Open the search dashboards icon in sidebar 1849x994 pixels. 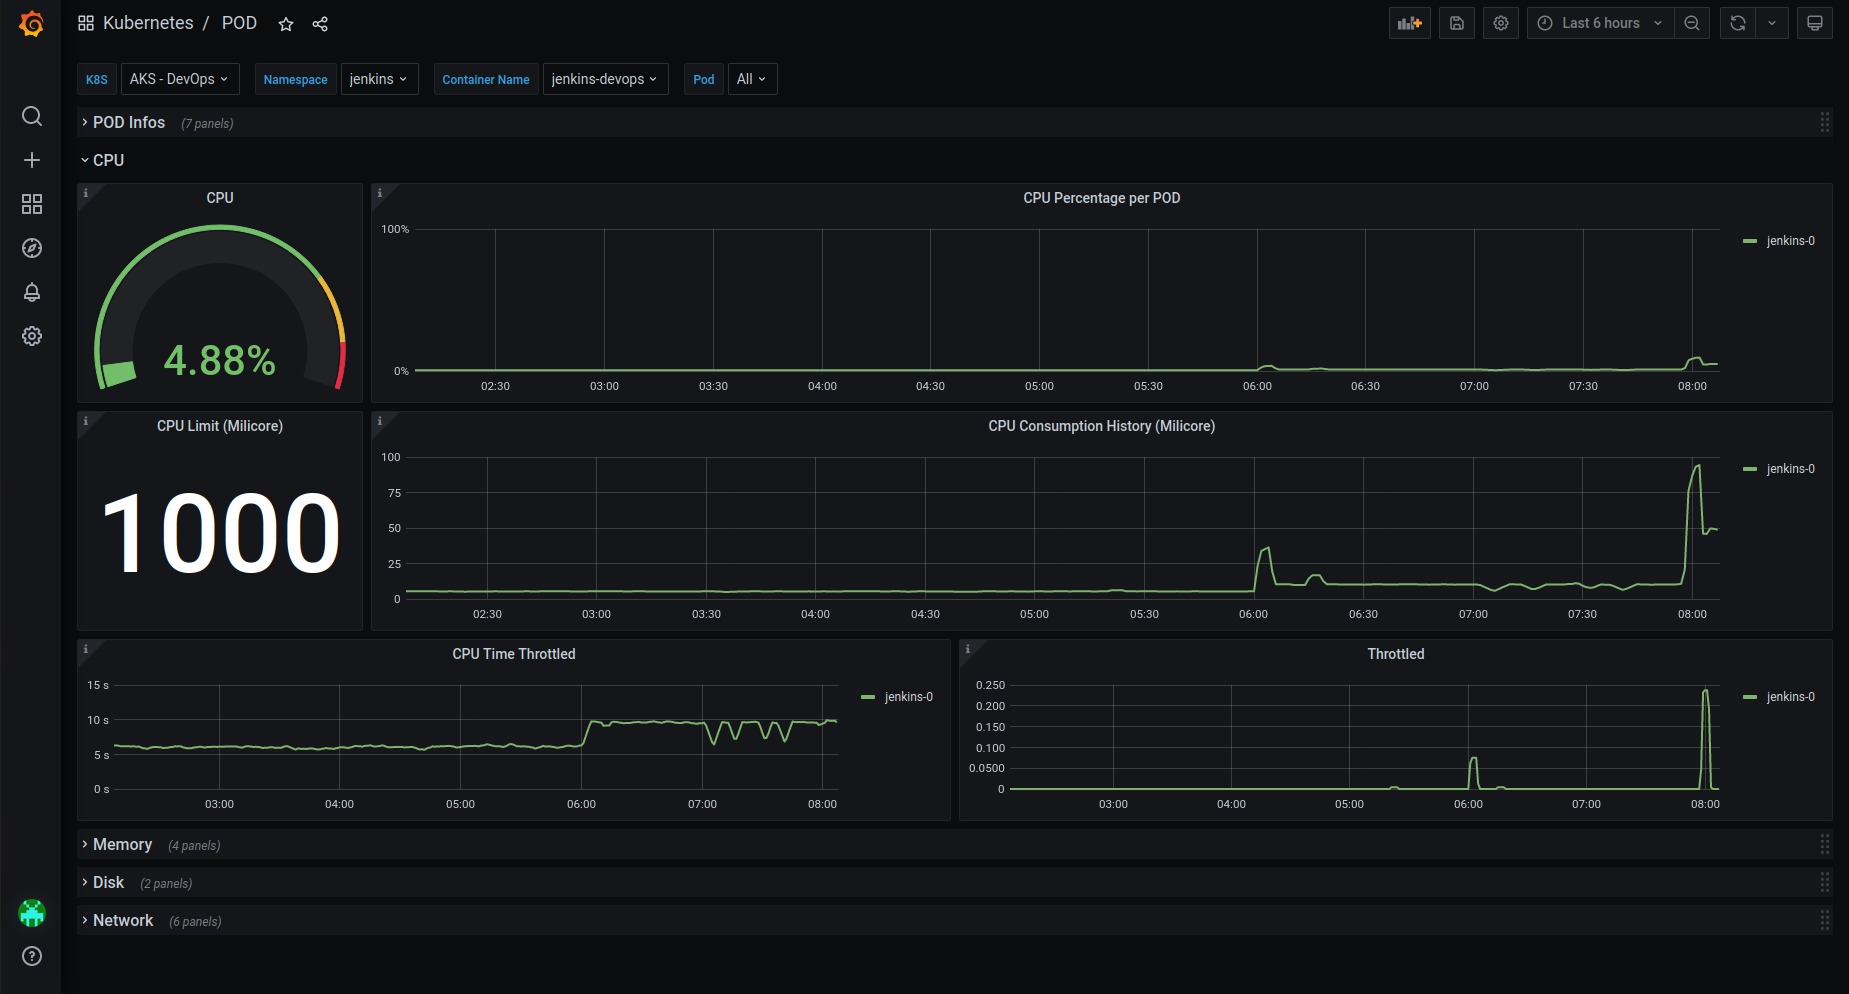[x=32, y=116]
